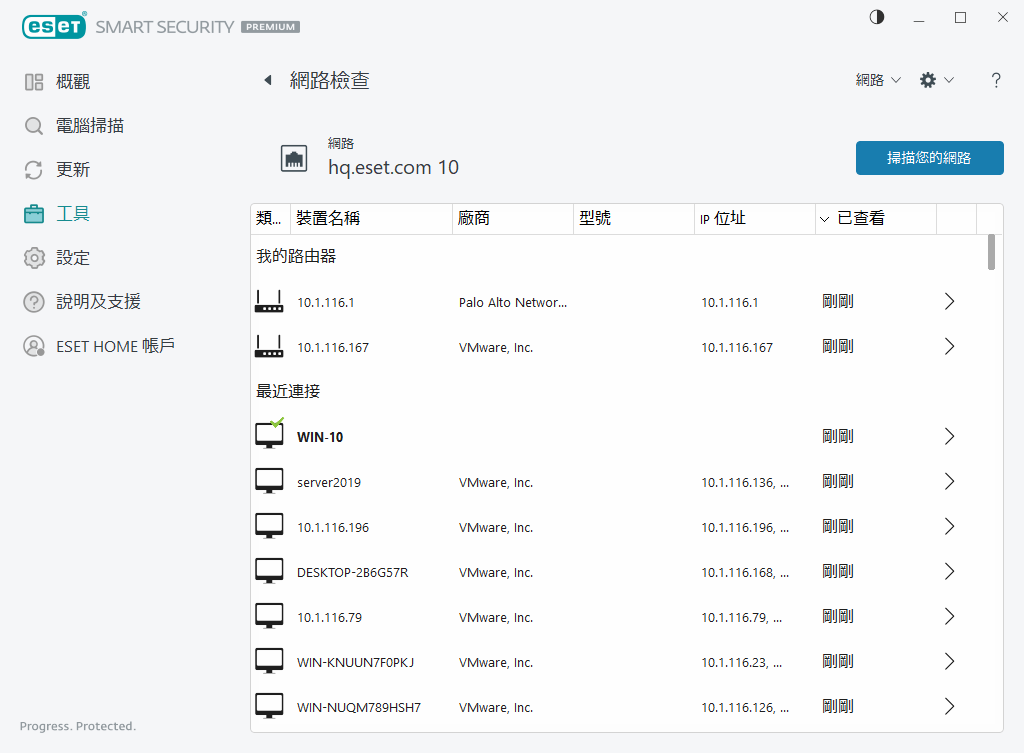Screen dimensions: 1024x753
Task: Expand details for server2019 device
Action: click(948, 481)
